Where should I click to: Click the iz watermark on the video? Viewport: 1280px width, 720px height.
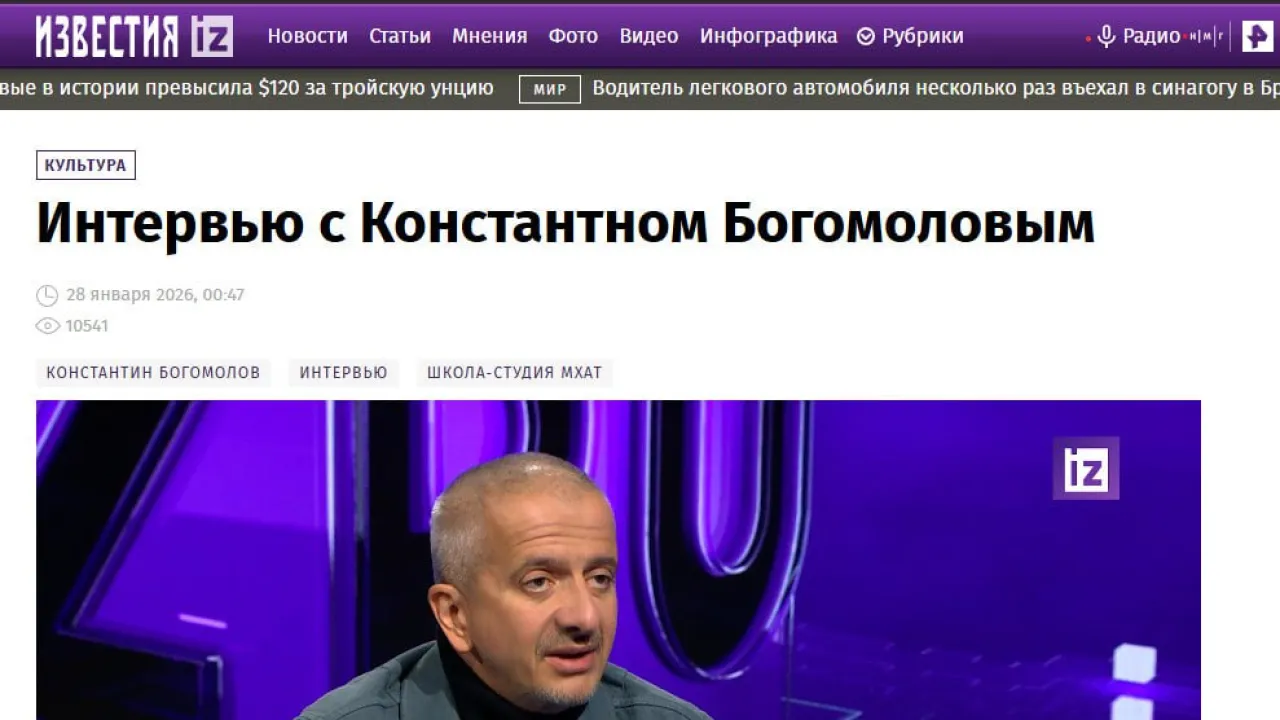pyautogui.click(x=1086, y=468)
